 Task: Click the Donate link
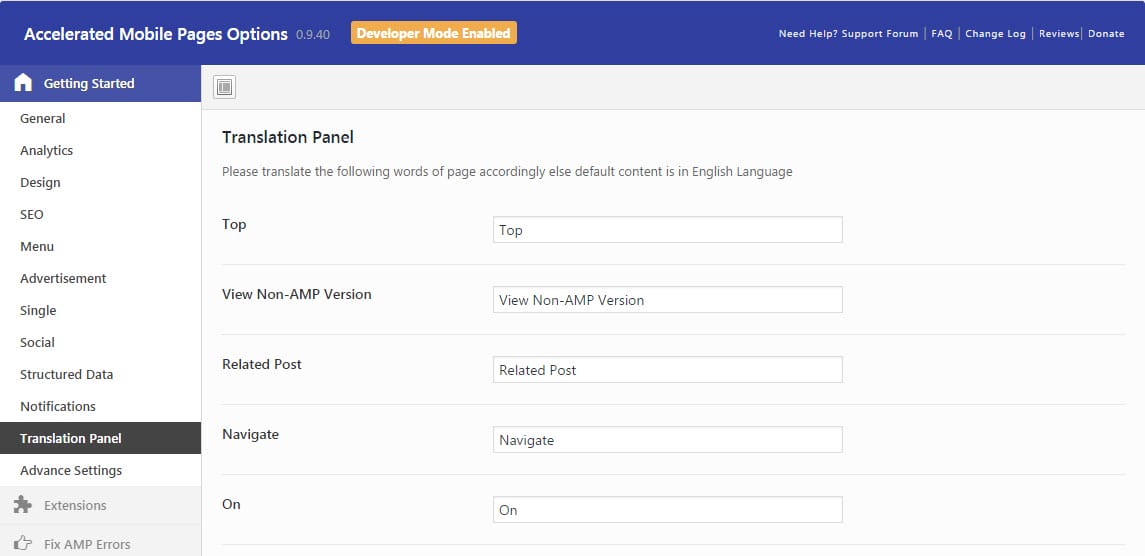point(1106,34)
